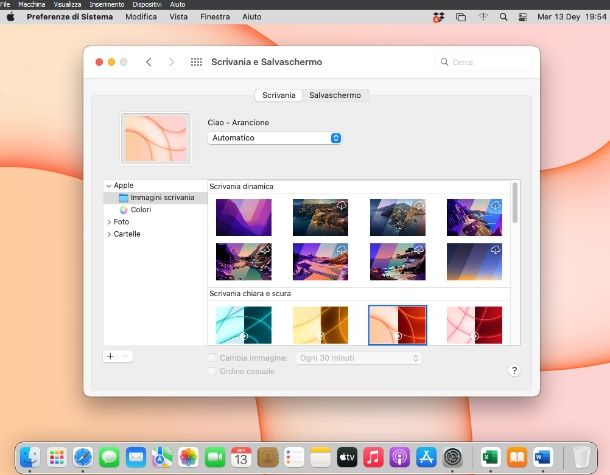Open Word from the Dock

click(x=543, y=457)
